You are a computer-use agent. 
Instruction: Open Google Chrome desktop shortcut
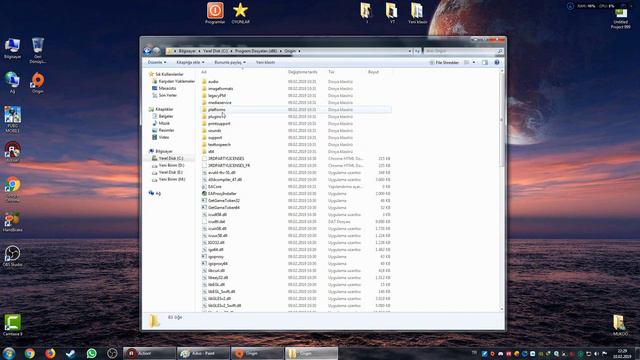pos(12,189)
